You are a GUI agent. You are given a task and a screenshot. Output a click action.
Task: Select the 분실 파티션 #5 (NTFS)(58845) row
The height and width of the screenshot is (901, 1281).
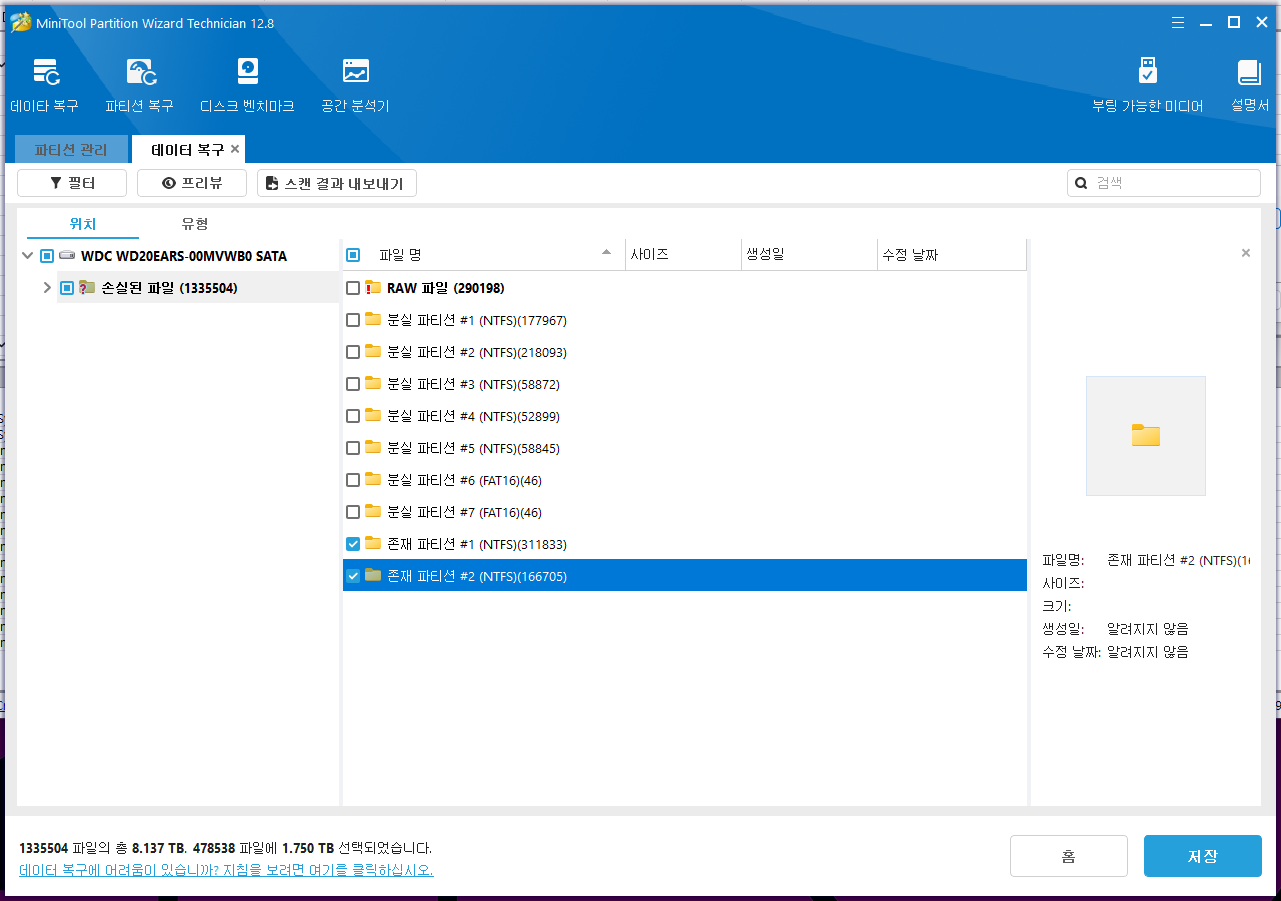685,448
